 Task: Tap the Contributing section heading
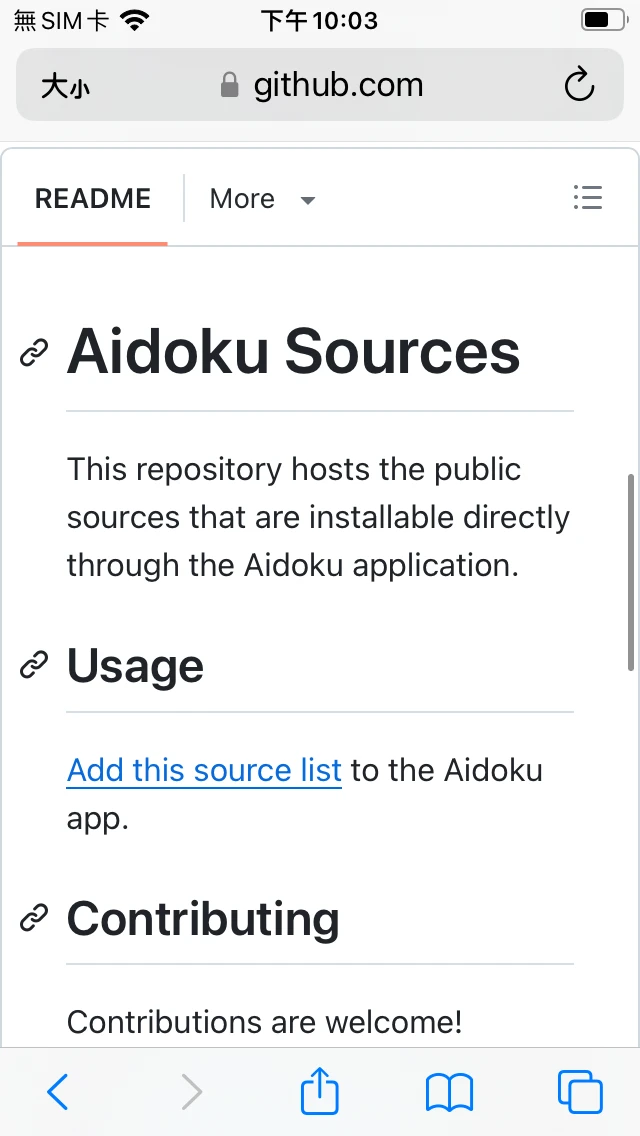203,918
